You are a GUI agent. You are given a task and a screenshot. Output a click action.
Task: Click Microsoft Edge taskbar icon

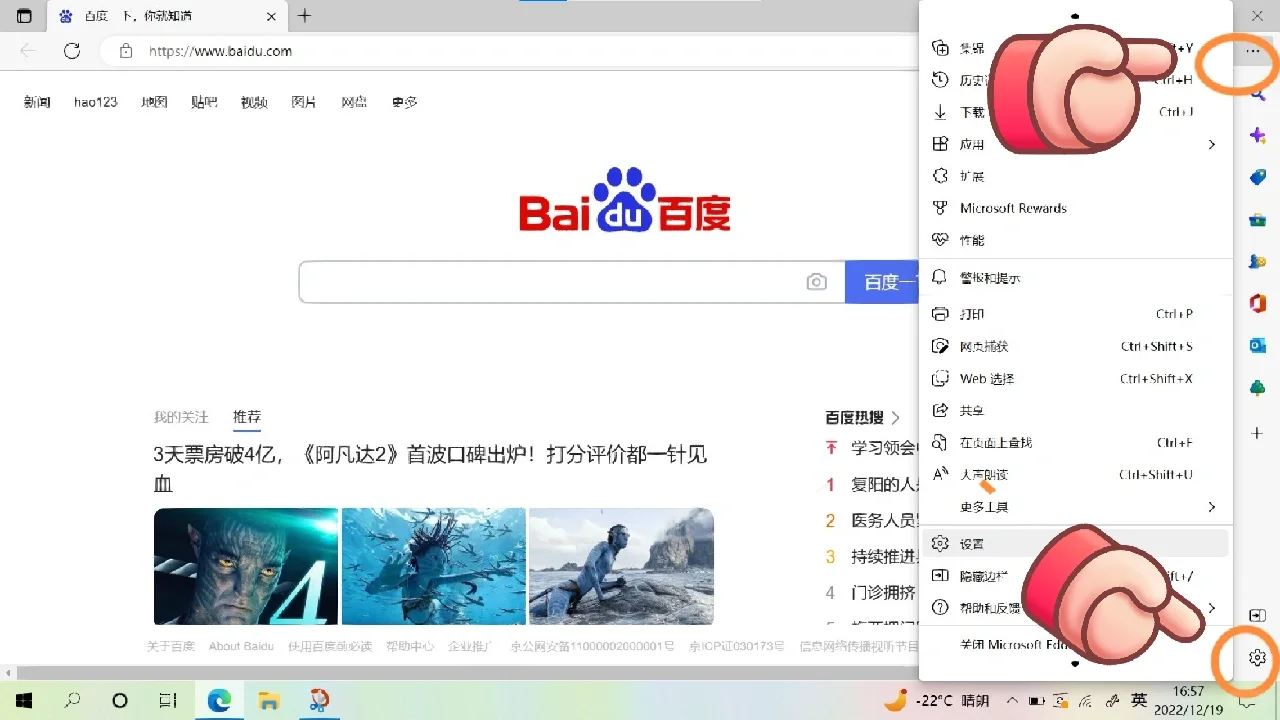pyautogui.click(x=219, y=700)
